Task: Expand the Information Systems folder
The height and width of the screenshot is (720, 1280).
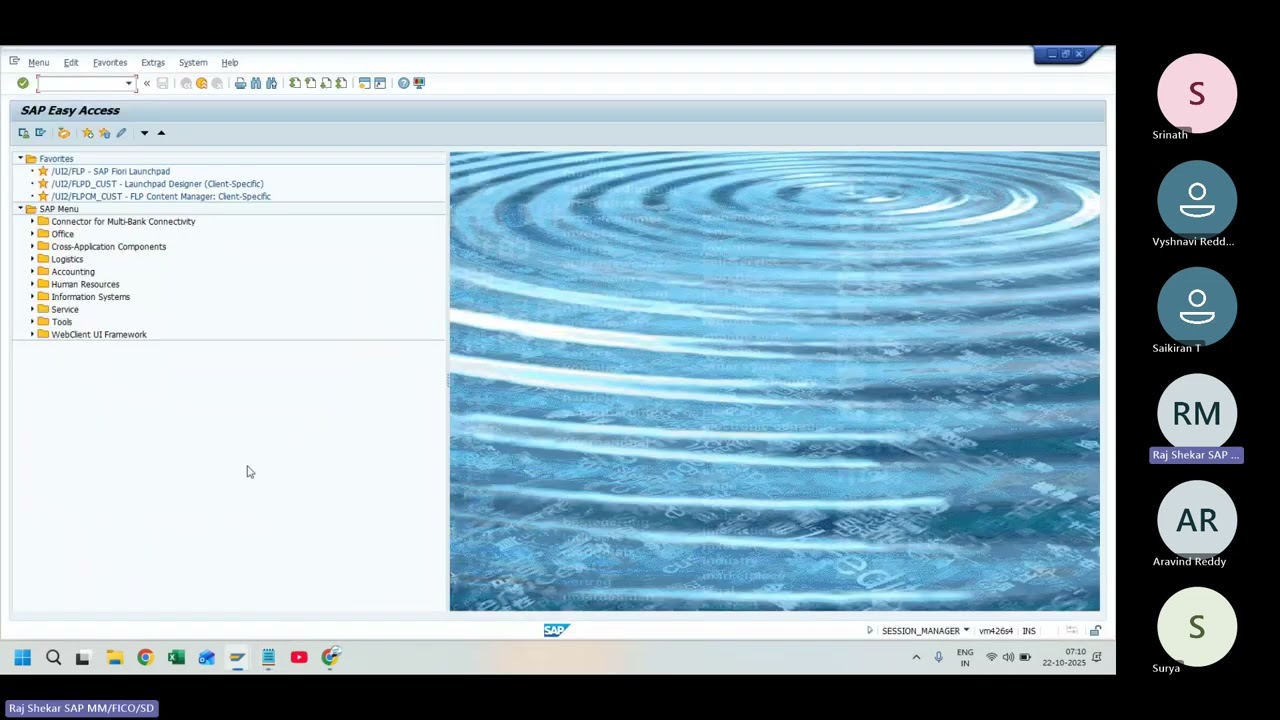Action: pos(32,297)
